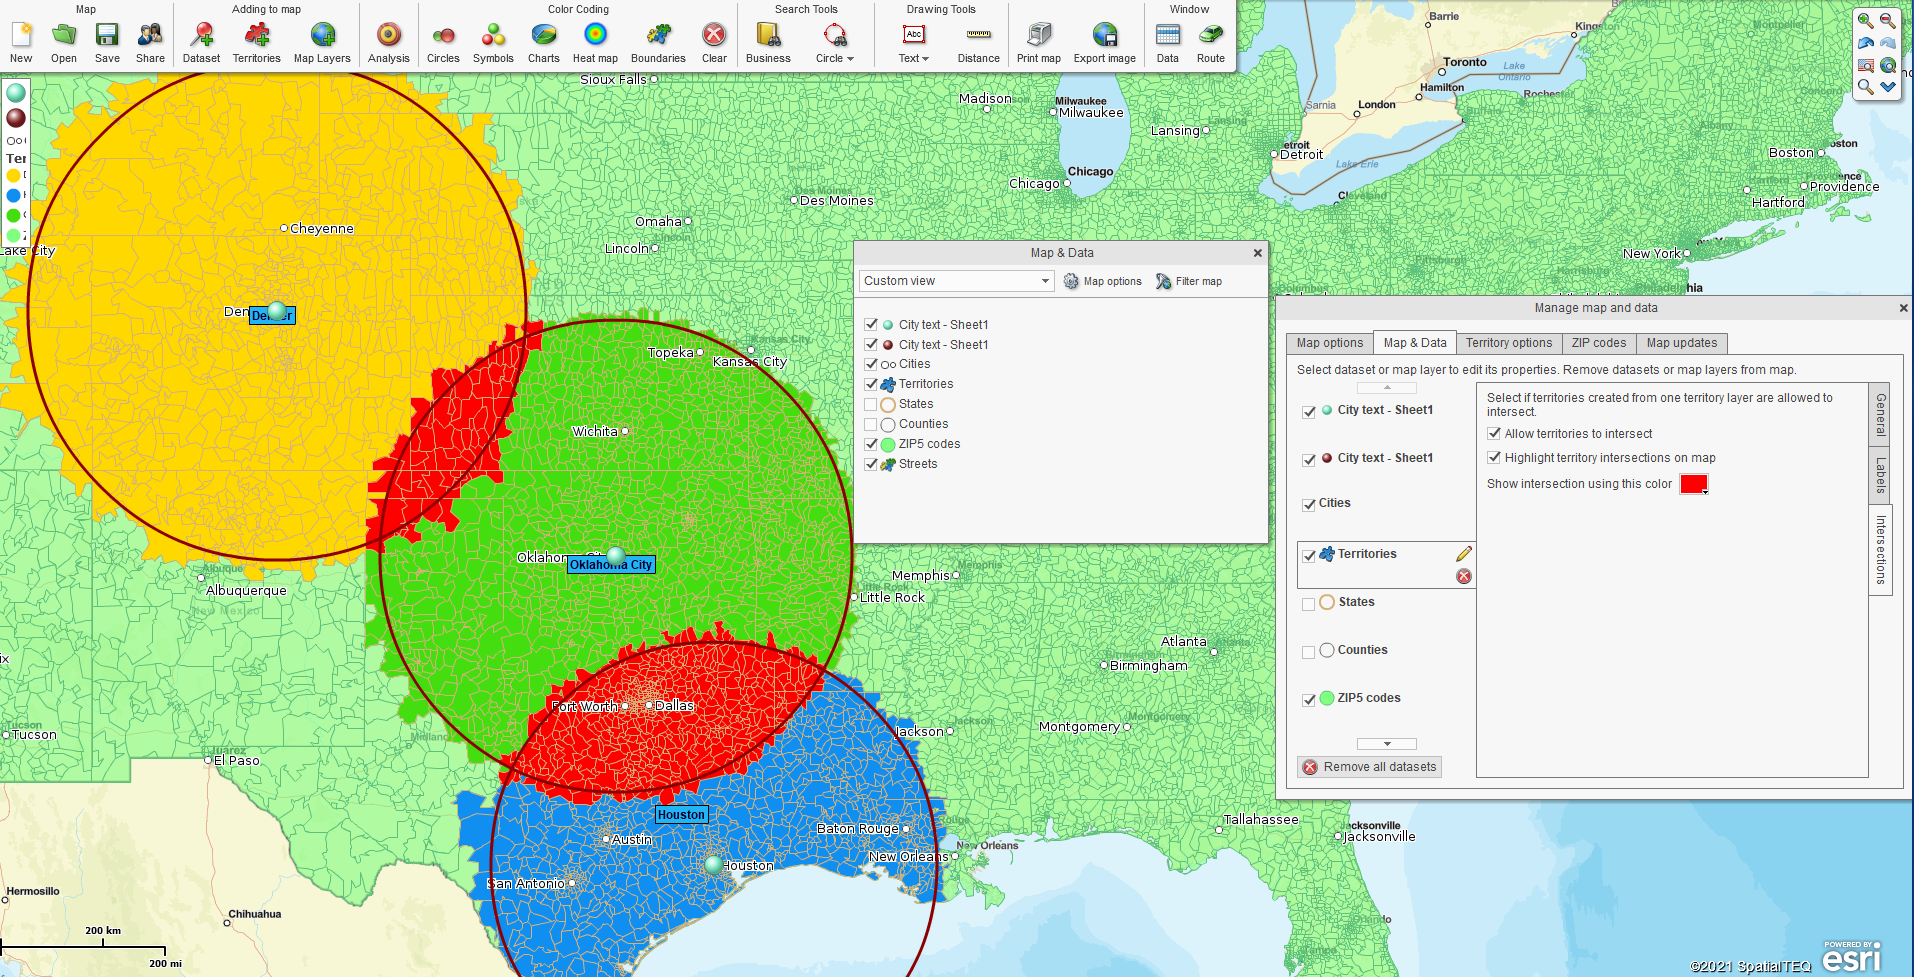Select Circles color coding
Viewport: 1914px width, 977px height.
pos(443,43)
